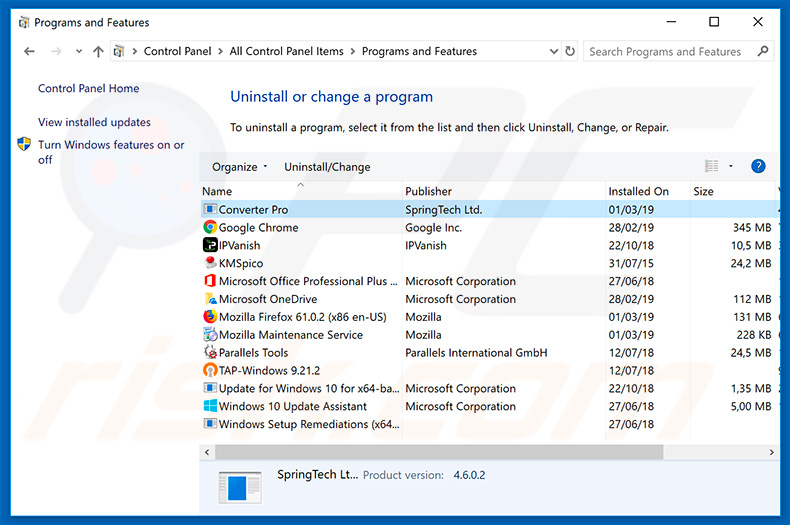The width and height of the screenshot is (790, 525).
Task: Expand the chevron after Control Panel breadcrumb
Action: [x=221, y=51]
